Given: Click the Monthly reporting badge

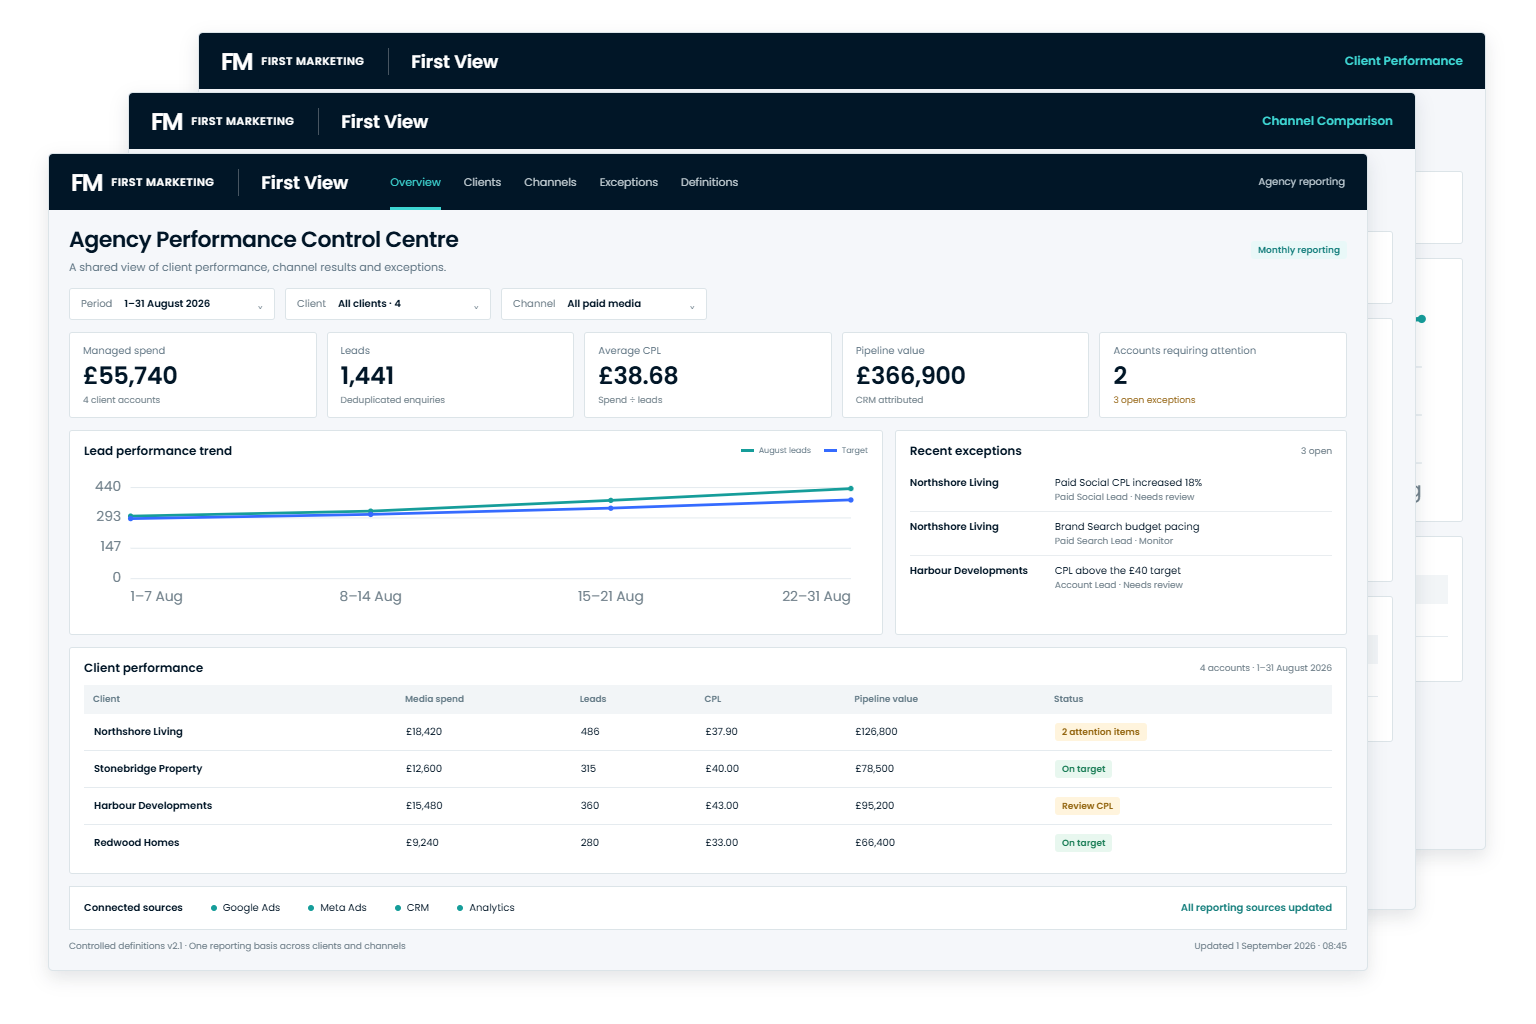Looking at the screenshot, I should 1298,250.
